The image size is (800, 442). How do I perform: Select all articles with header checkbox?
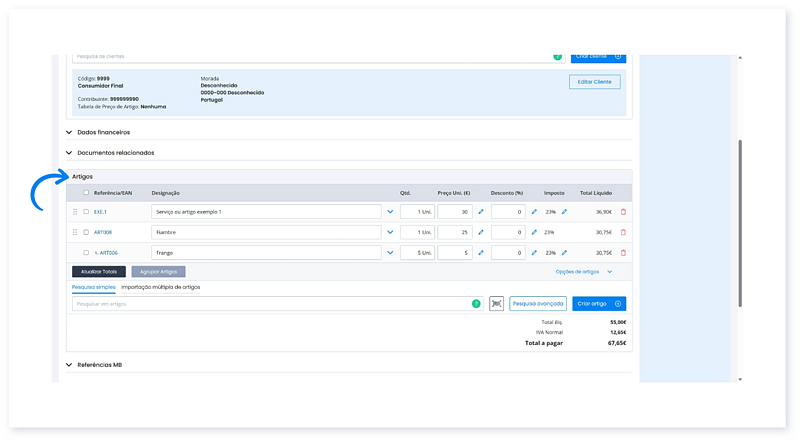pyautogui.click(x=86, y=192)
